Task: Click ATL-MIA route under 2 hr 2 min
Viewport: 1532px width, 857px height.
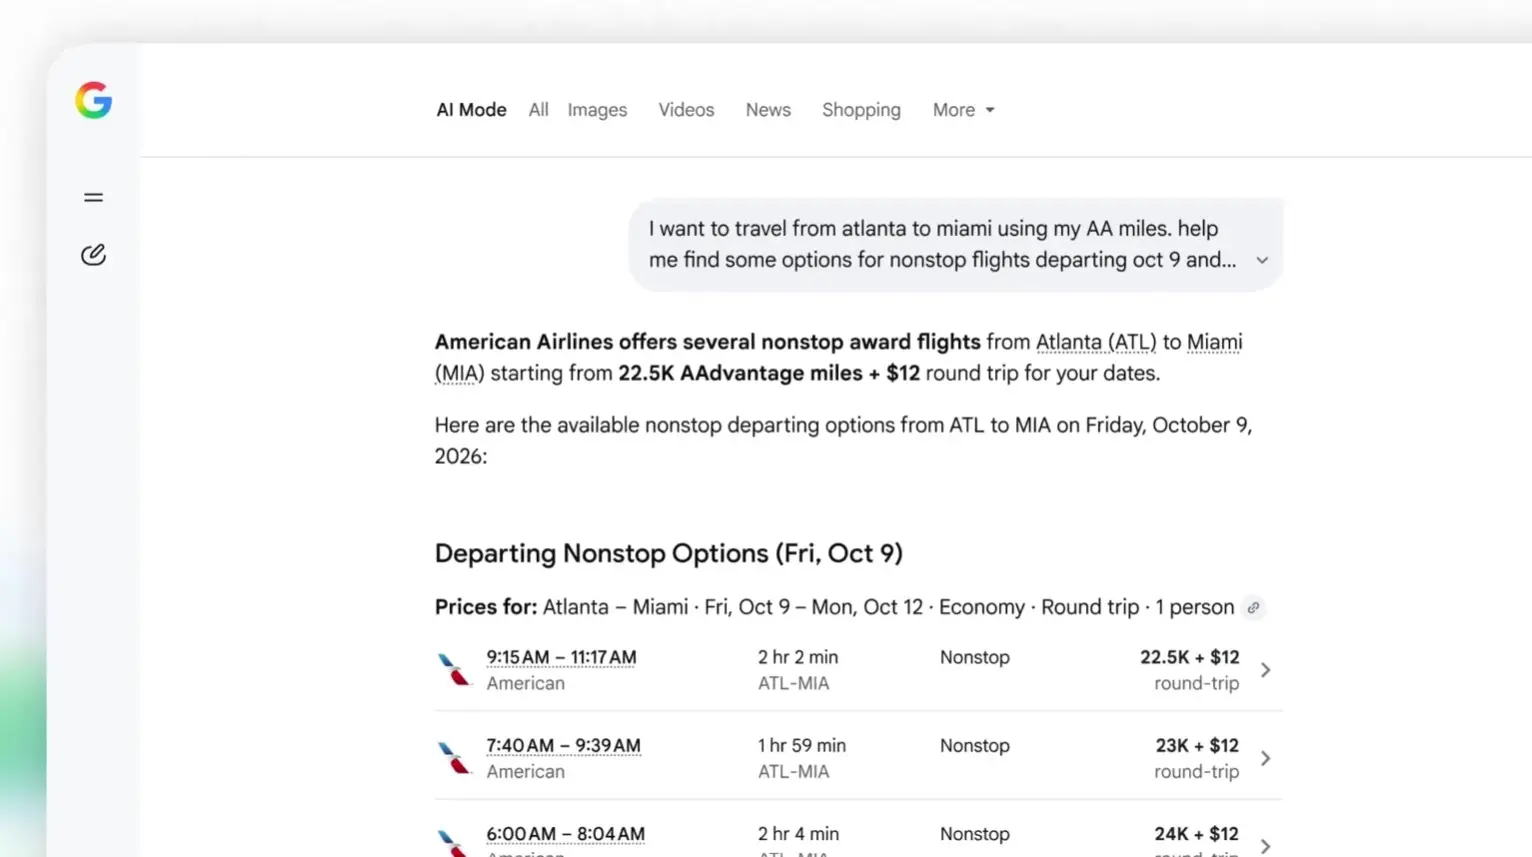Action: (x=793, y=683)
